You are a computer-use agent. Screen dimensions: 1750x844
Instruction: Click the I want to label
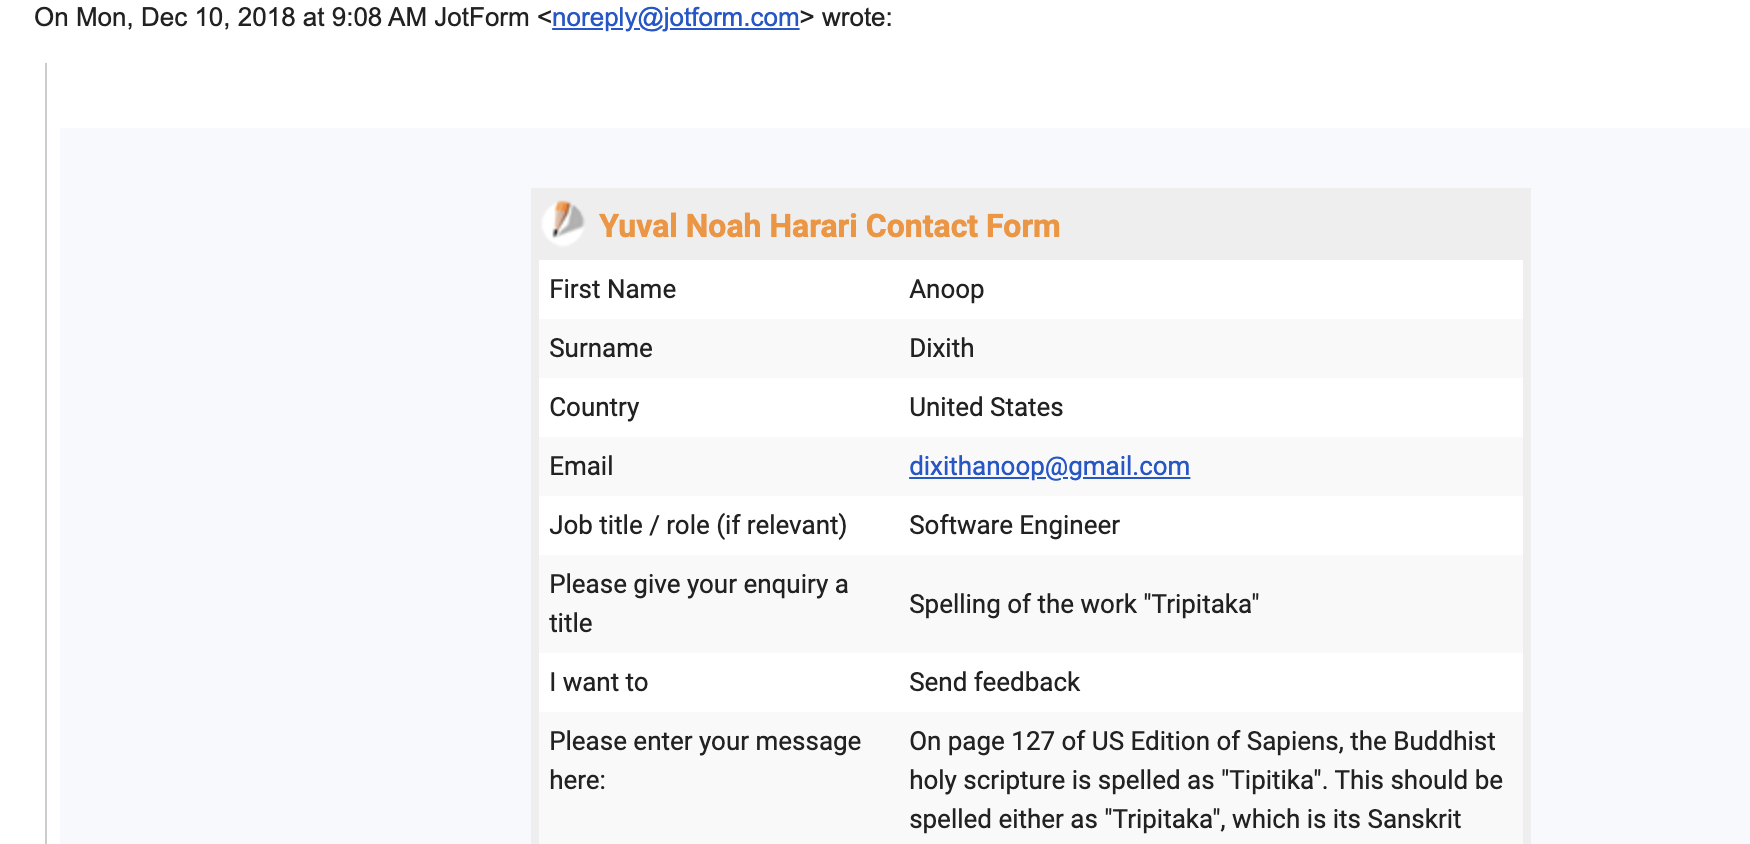tap(598, 682)
